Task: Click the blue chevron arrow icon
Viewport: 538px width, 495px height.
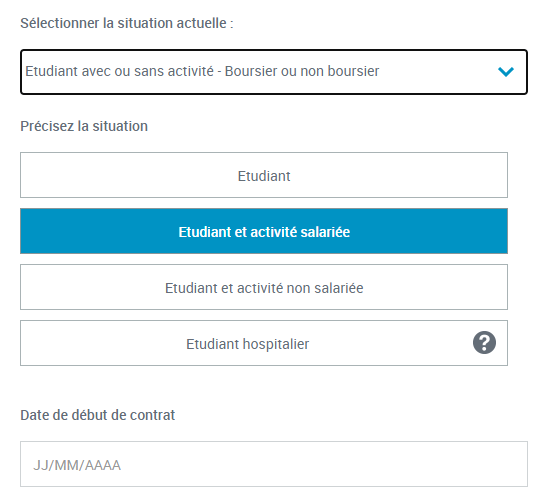Action: 506,72
